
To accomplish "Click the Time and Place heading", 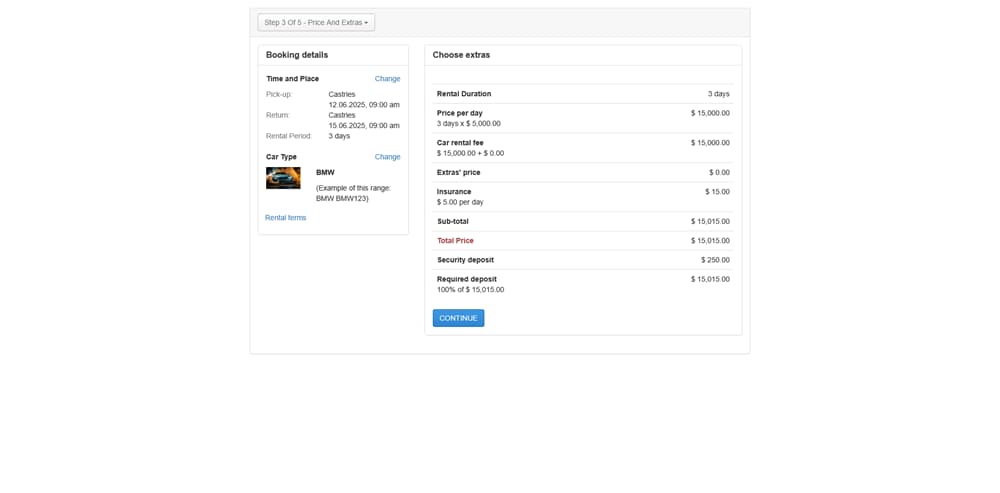I will tap(292, 78).
